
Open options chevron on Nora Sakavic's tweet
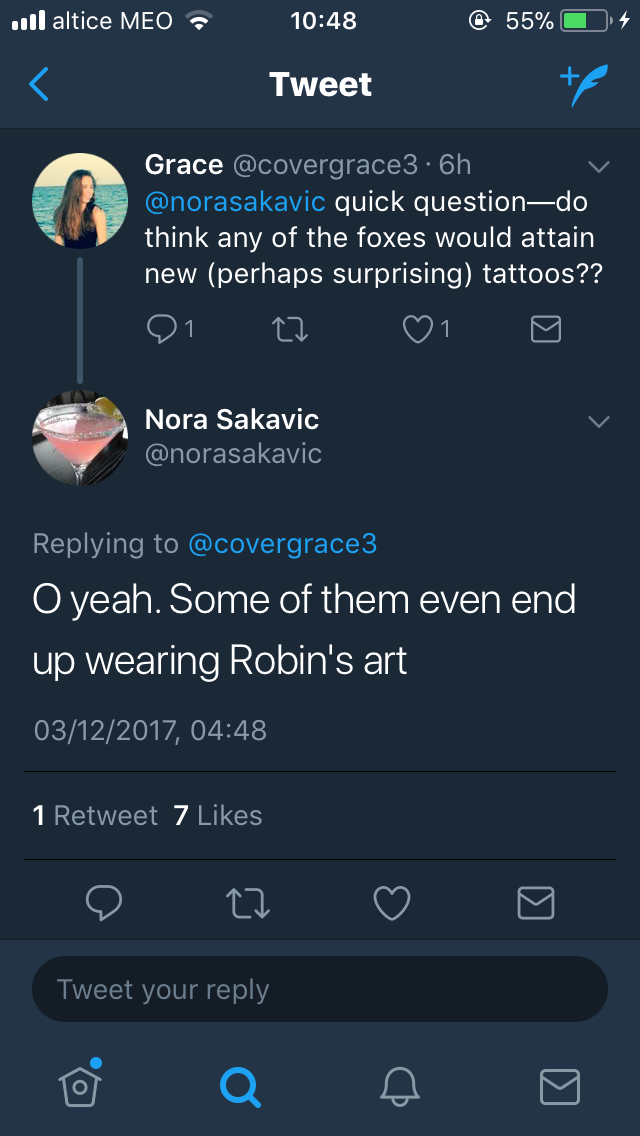click(x=598, y=421)
